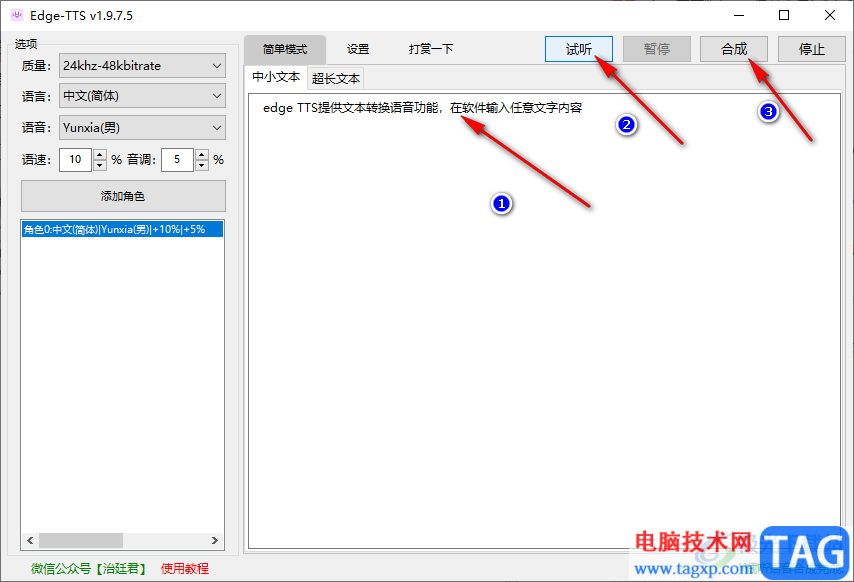Increase 音调 pitch with up arrow
This screenshot has width=854, height=582.
[x=202, y=154]
